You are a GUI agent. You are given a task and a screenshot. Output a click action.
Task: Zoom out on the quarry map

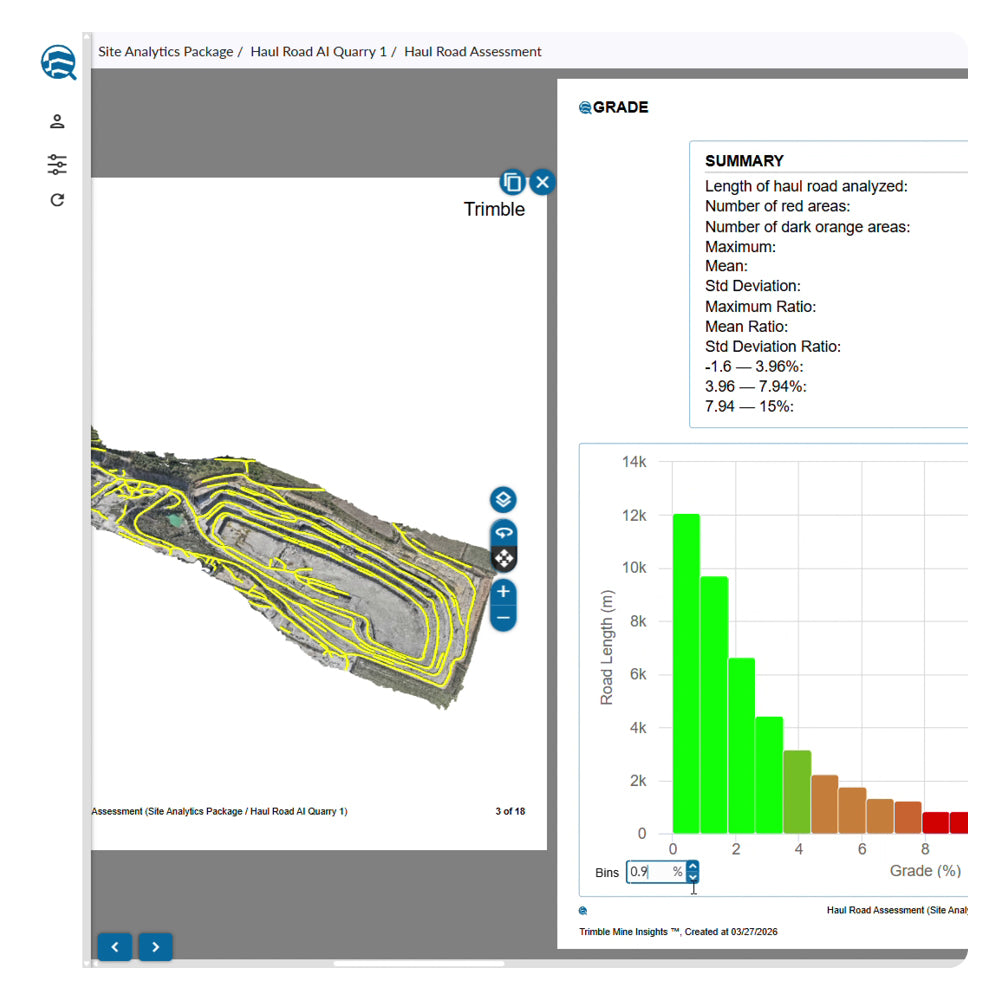pyautogui.click(x=503, y=618)
